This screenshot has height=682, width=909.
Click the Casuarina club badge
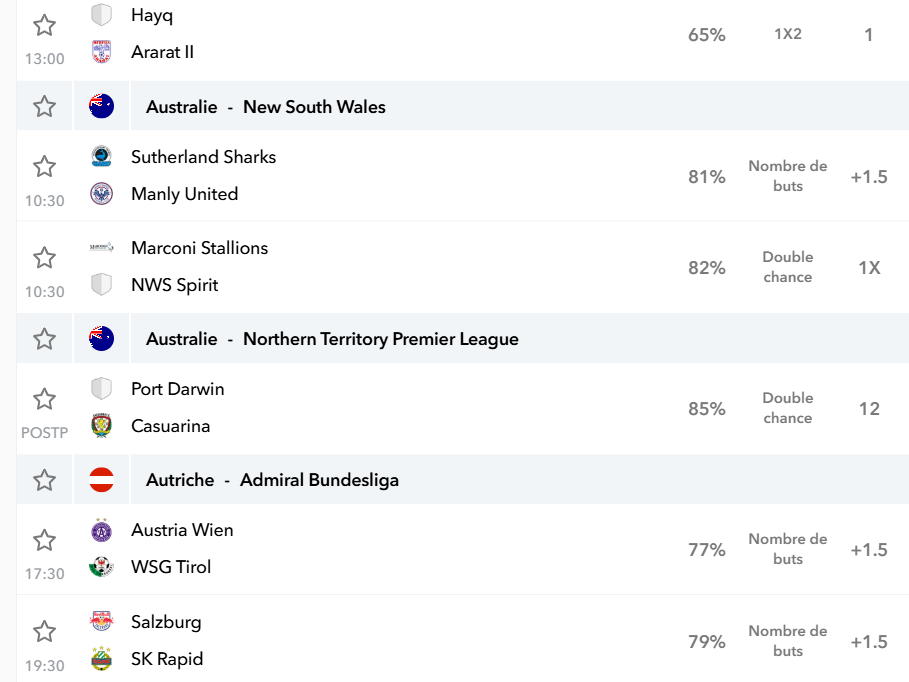click(x=101, y=426)
